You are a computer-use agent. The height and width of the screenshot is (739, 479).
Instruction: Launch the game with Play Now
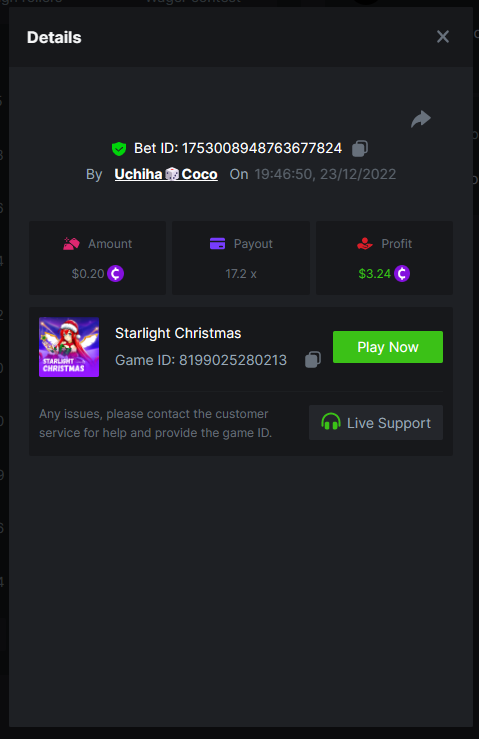pyautogui.click(x=388, y=347)
